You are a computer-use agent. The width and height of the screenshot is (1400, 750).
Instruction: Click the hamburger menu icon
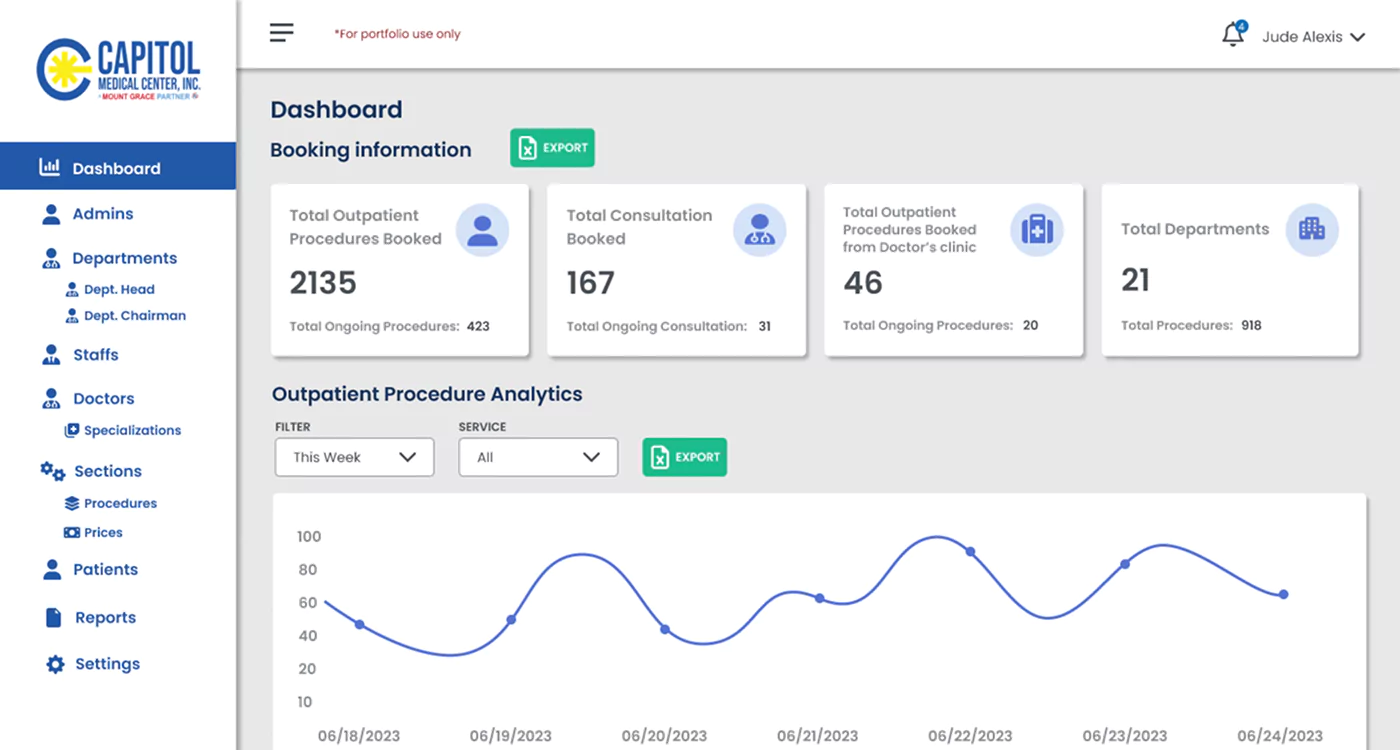281,32
